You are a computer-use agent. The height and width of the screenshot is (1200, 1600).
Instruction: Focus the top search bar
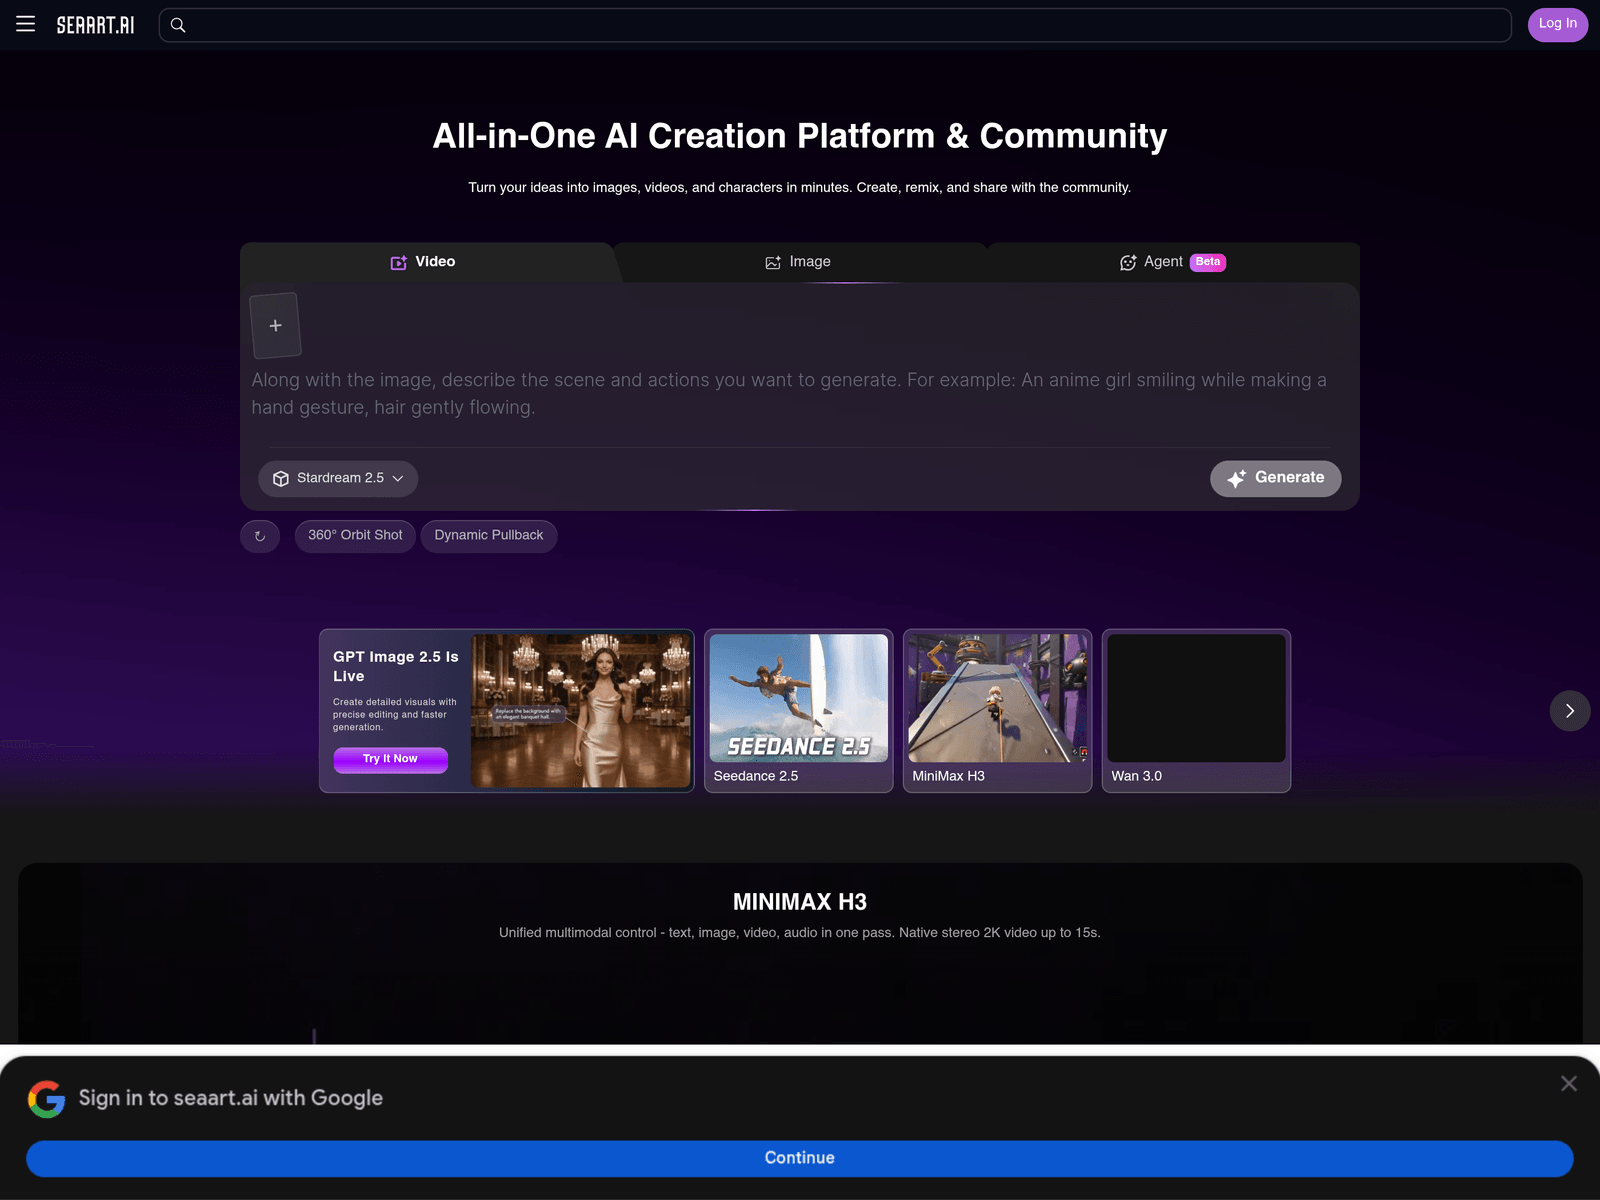tap(835, 25)
